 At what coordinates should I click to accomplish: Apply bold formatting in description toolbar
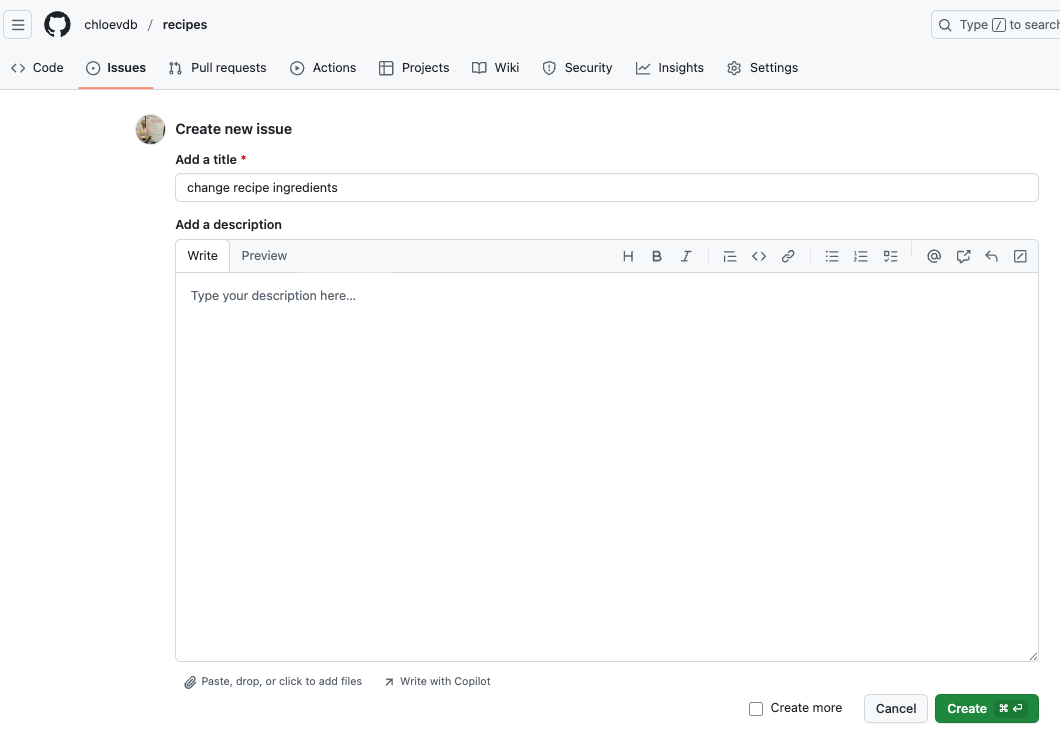pos(657,256)
